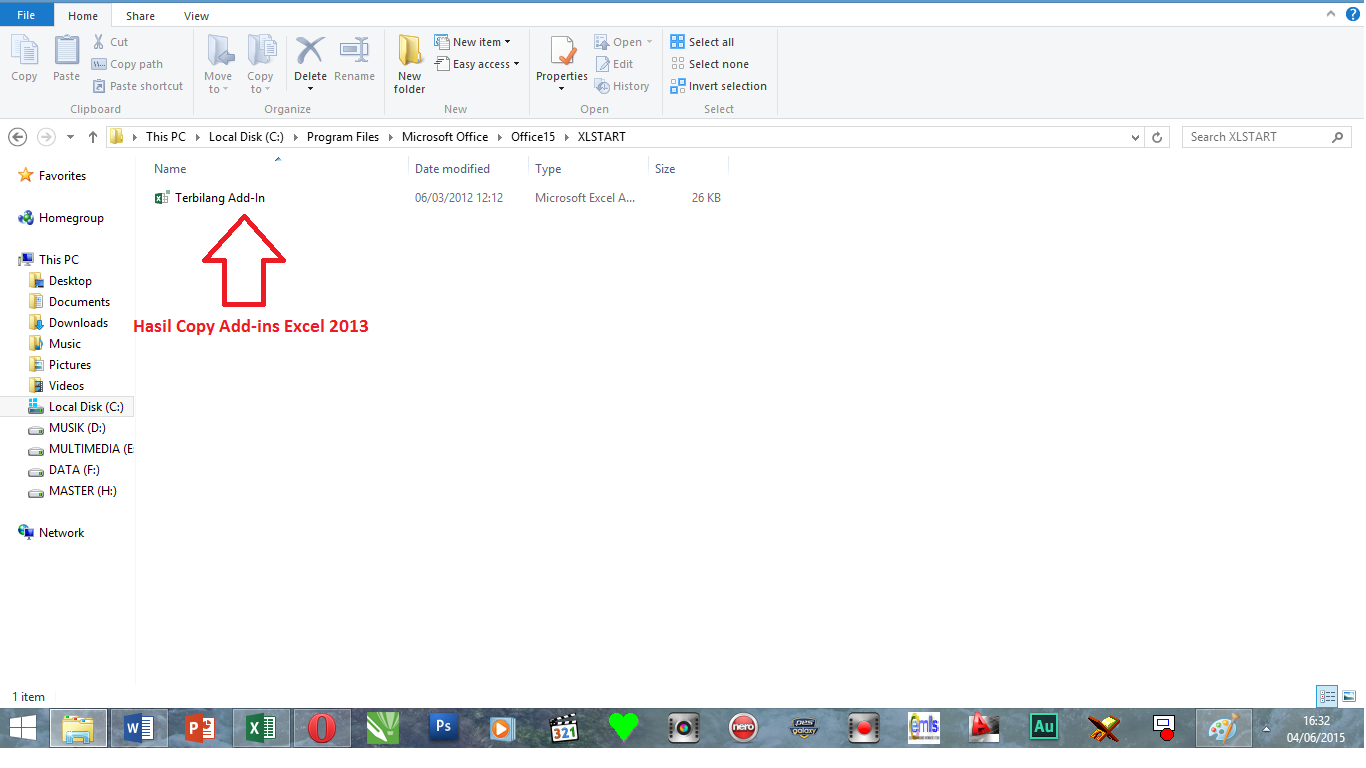This screenshot has height=768, width=1366.
Task: Open the Windows Start button
Action: click(x=24, y=728)
